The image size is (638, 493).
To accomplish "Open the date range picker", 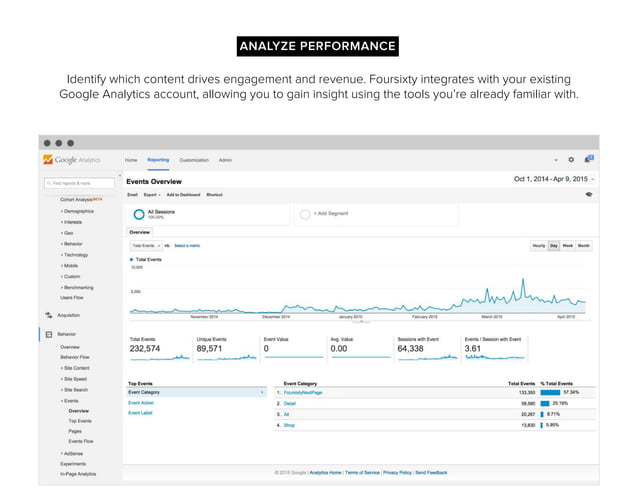I will [555, 180].
